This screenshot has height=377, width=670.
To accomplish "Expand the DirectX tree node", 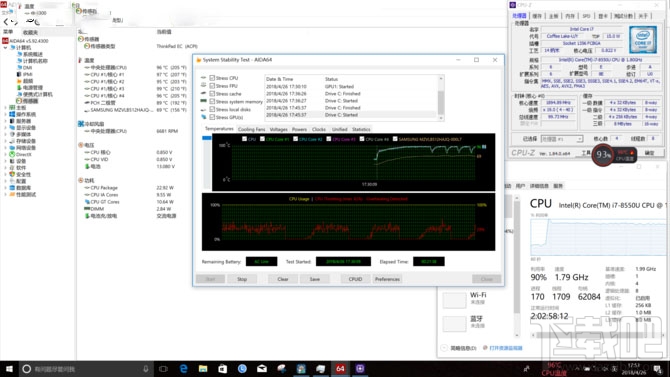I will (5, 154).
